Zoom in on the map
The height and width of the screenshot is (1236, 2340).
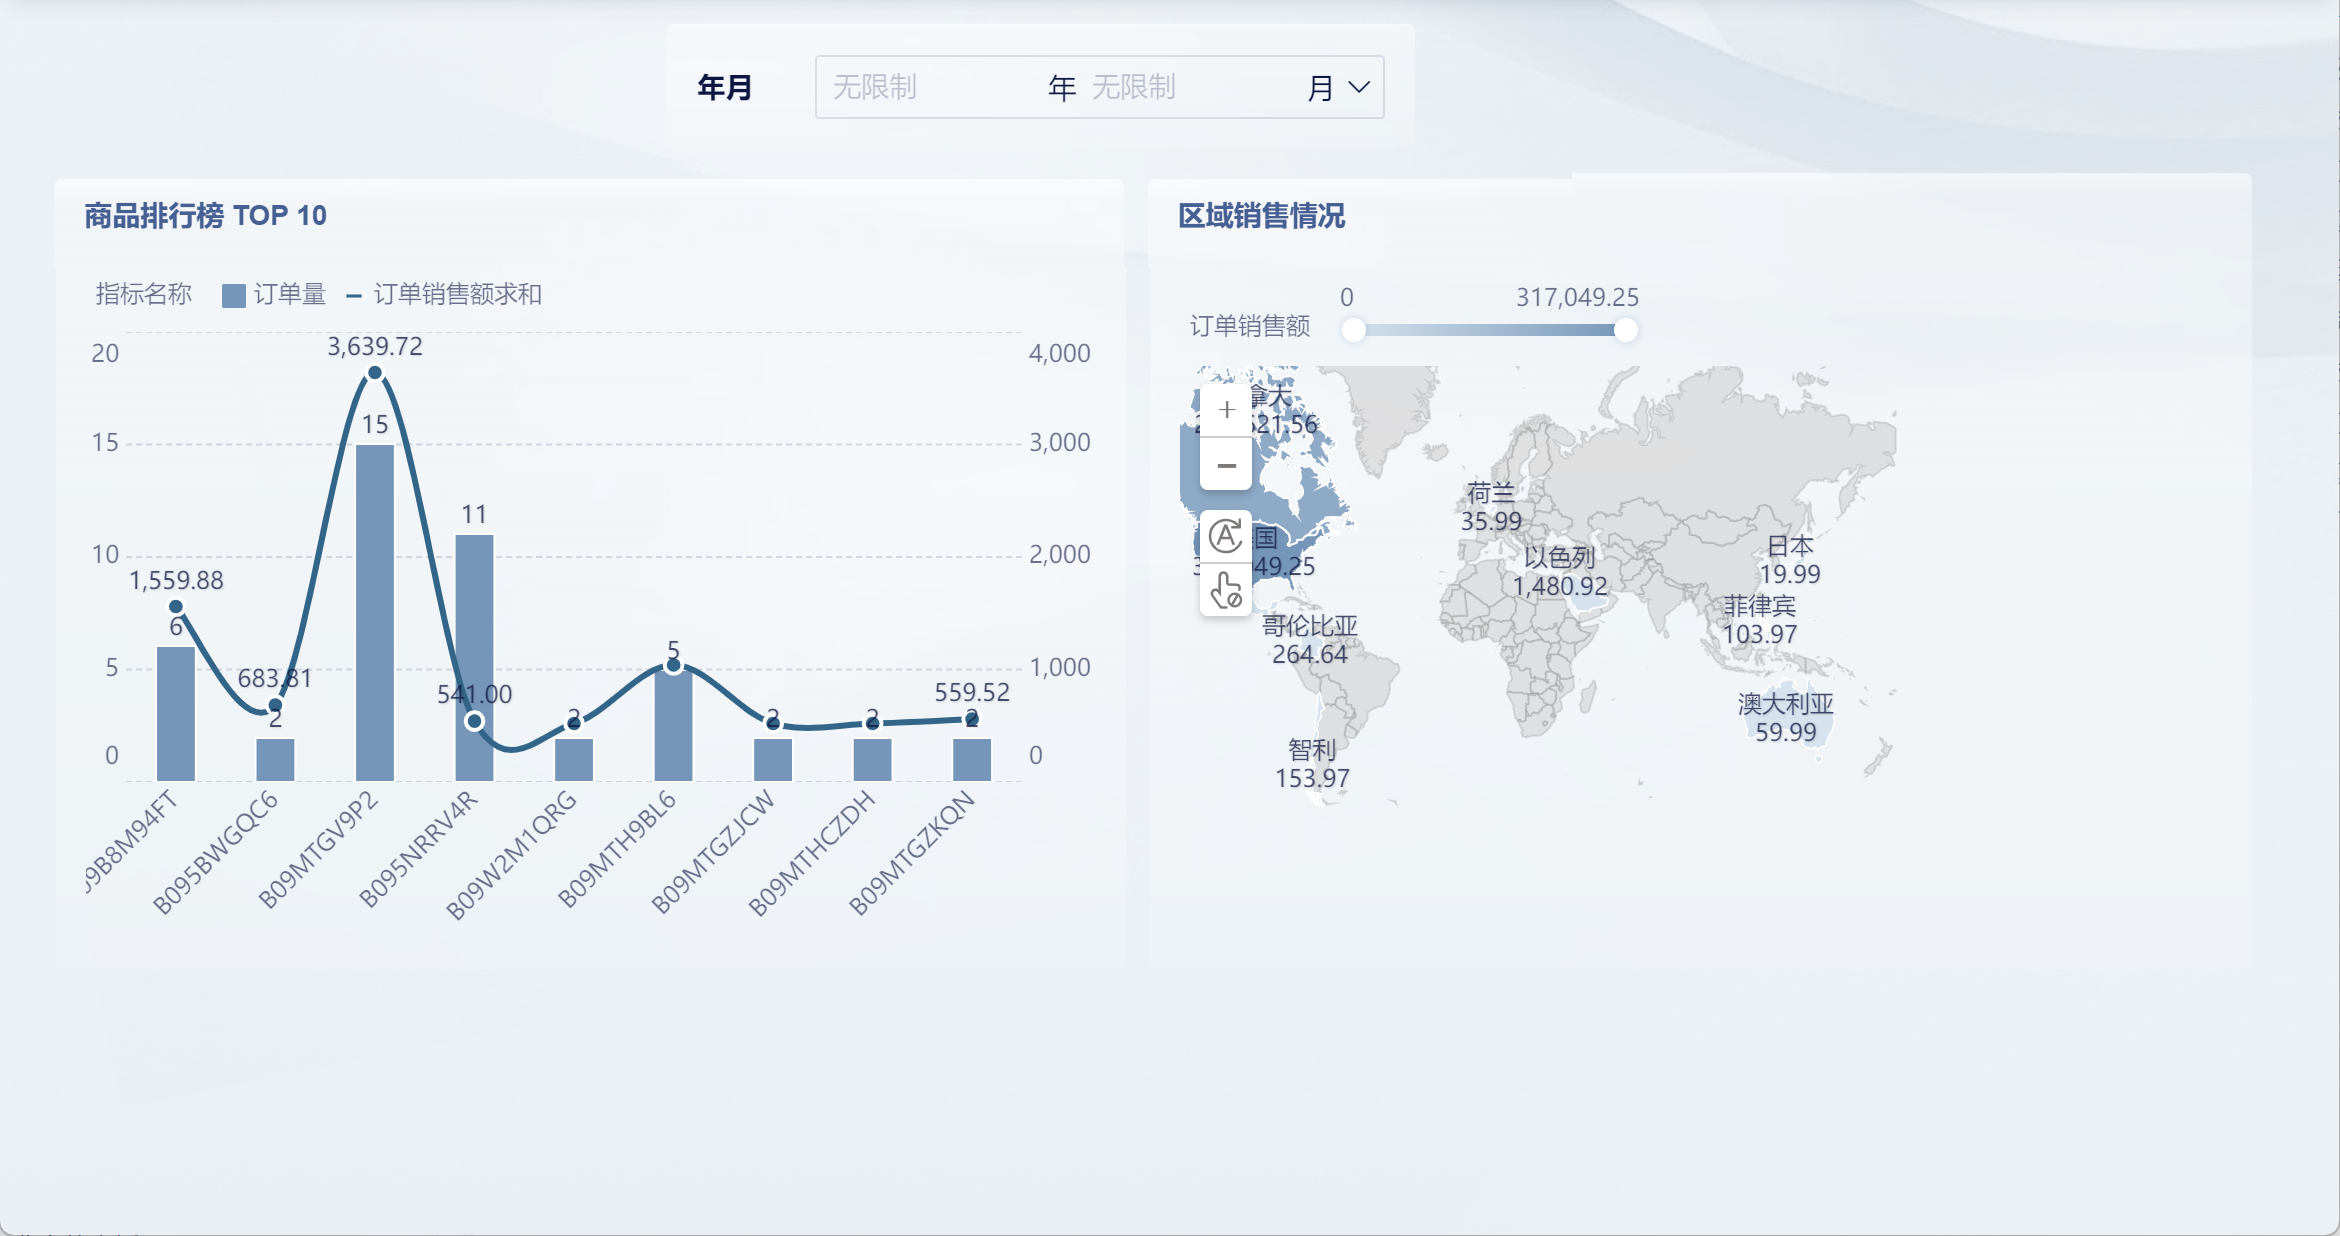click(1226, 410)
